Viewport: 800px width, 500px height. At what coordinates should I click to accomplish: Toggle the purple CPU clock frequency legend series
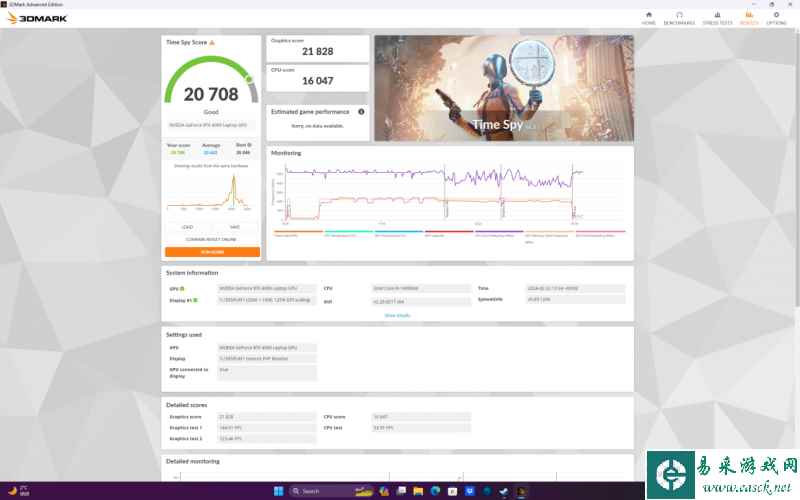coord(499,233)
